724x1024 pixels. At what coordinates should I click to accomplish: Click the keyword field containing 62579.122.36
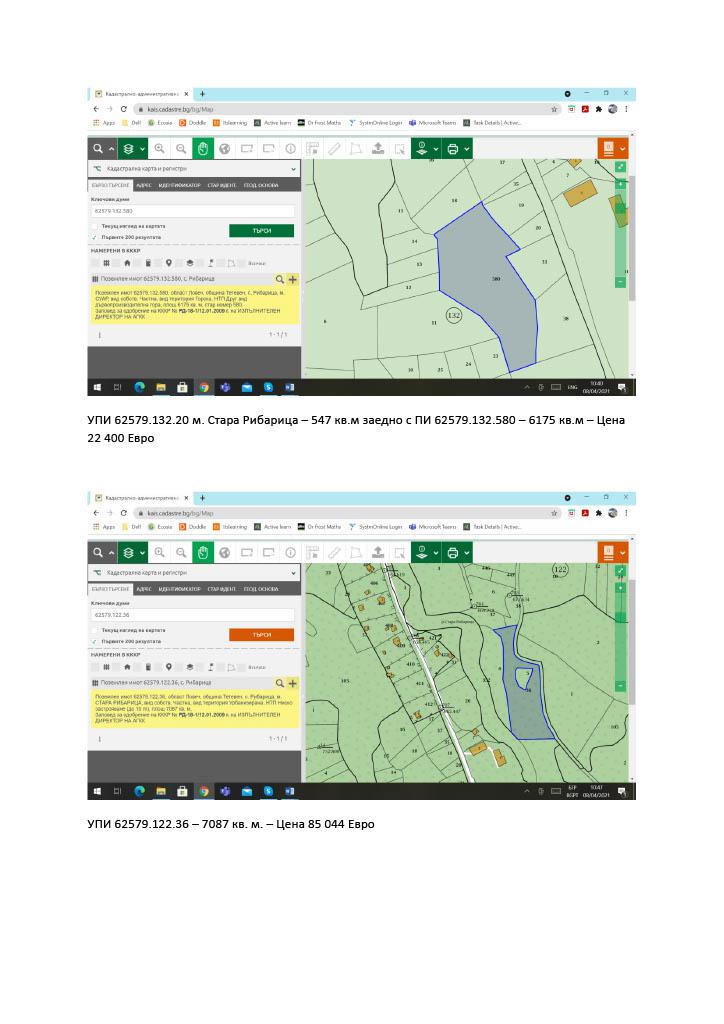pos(193,615)
